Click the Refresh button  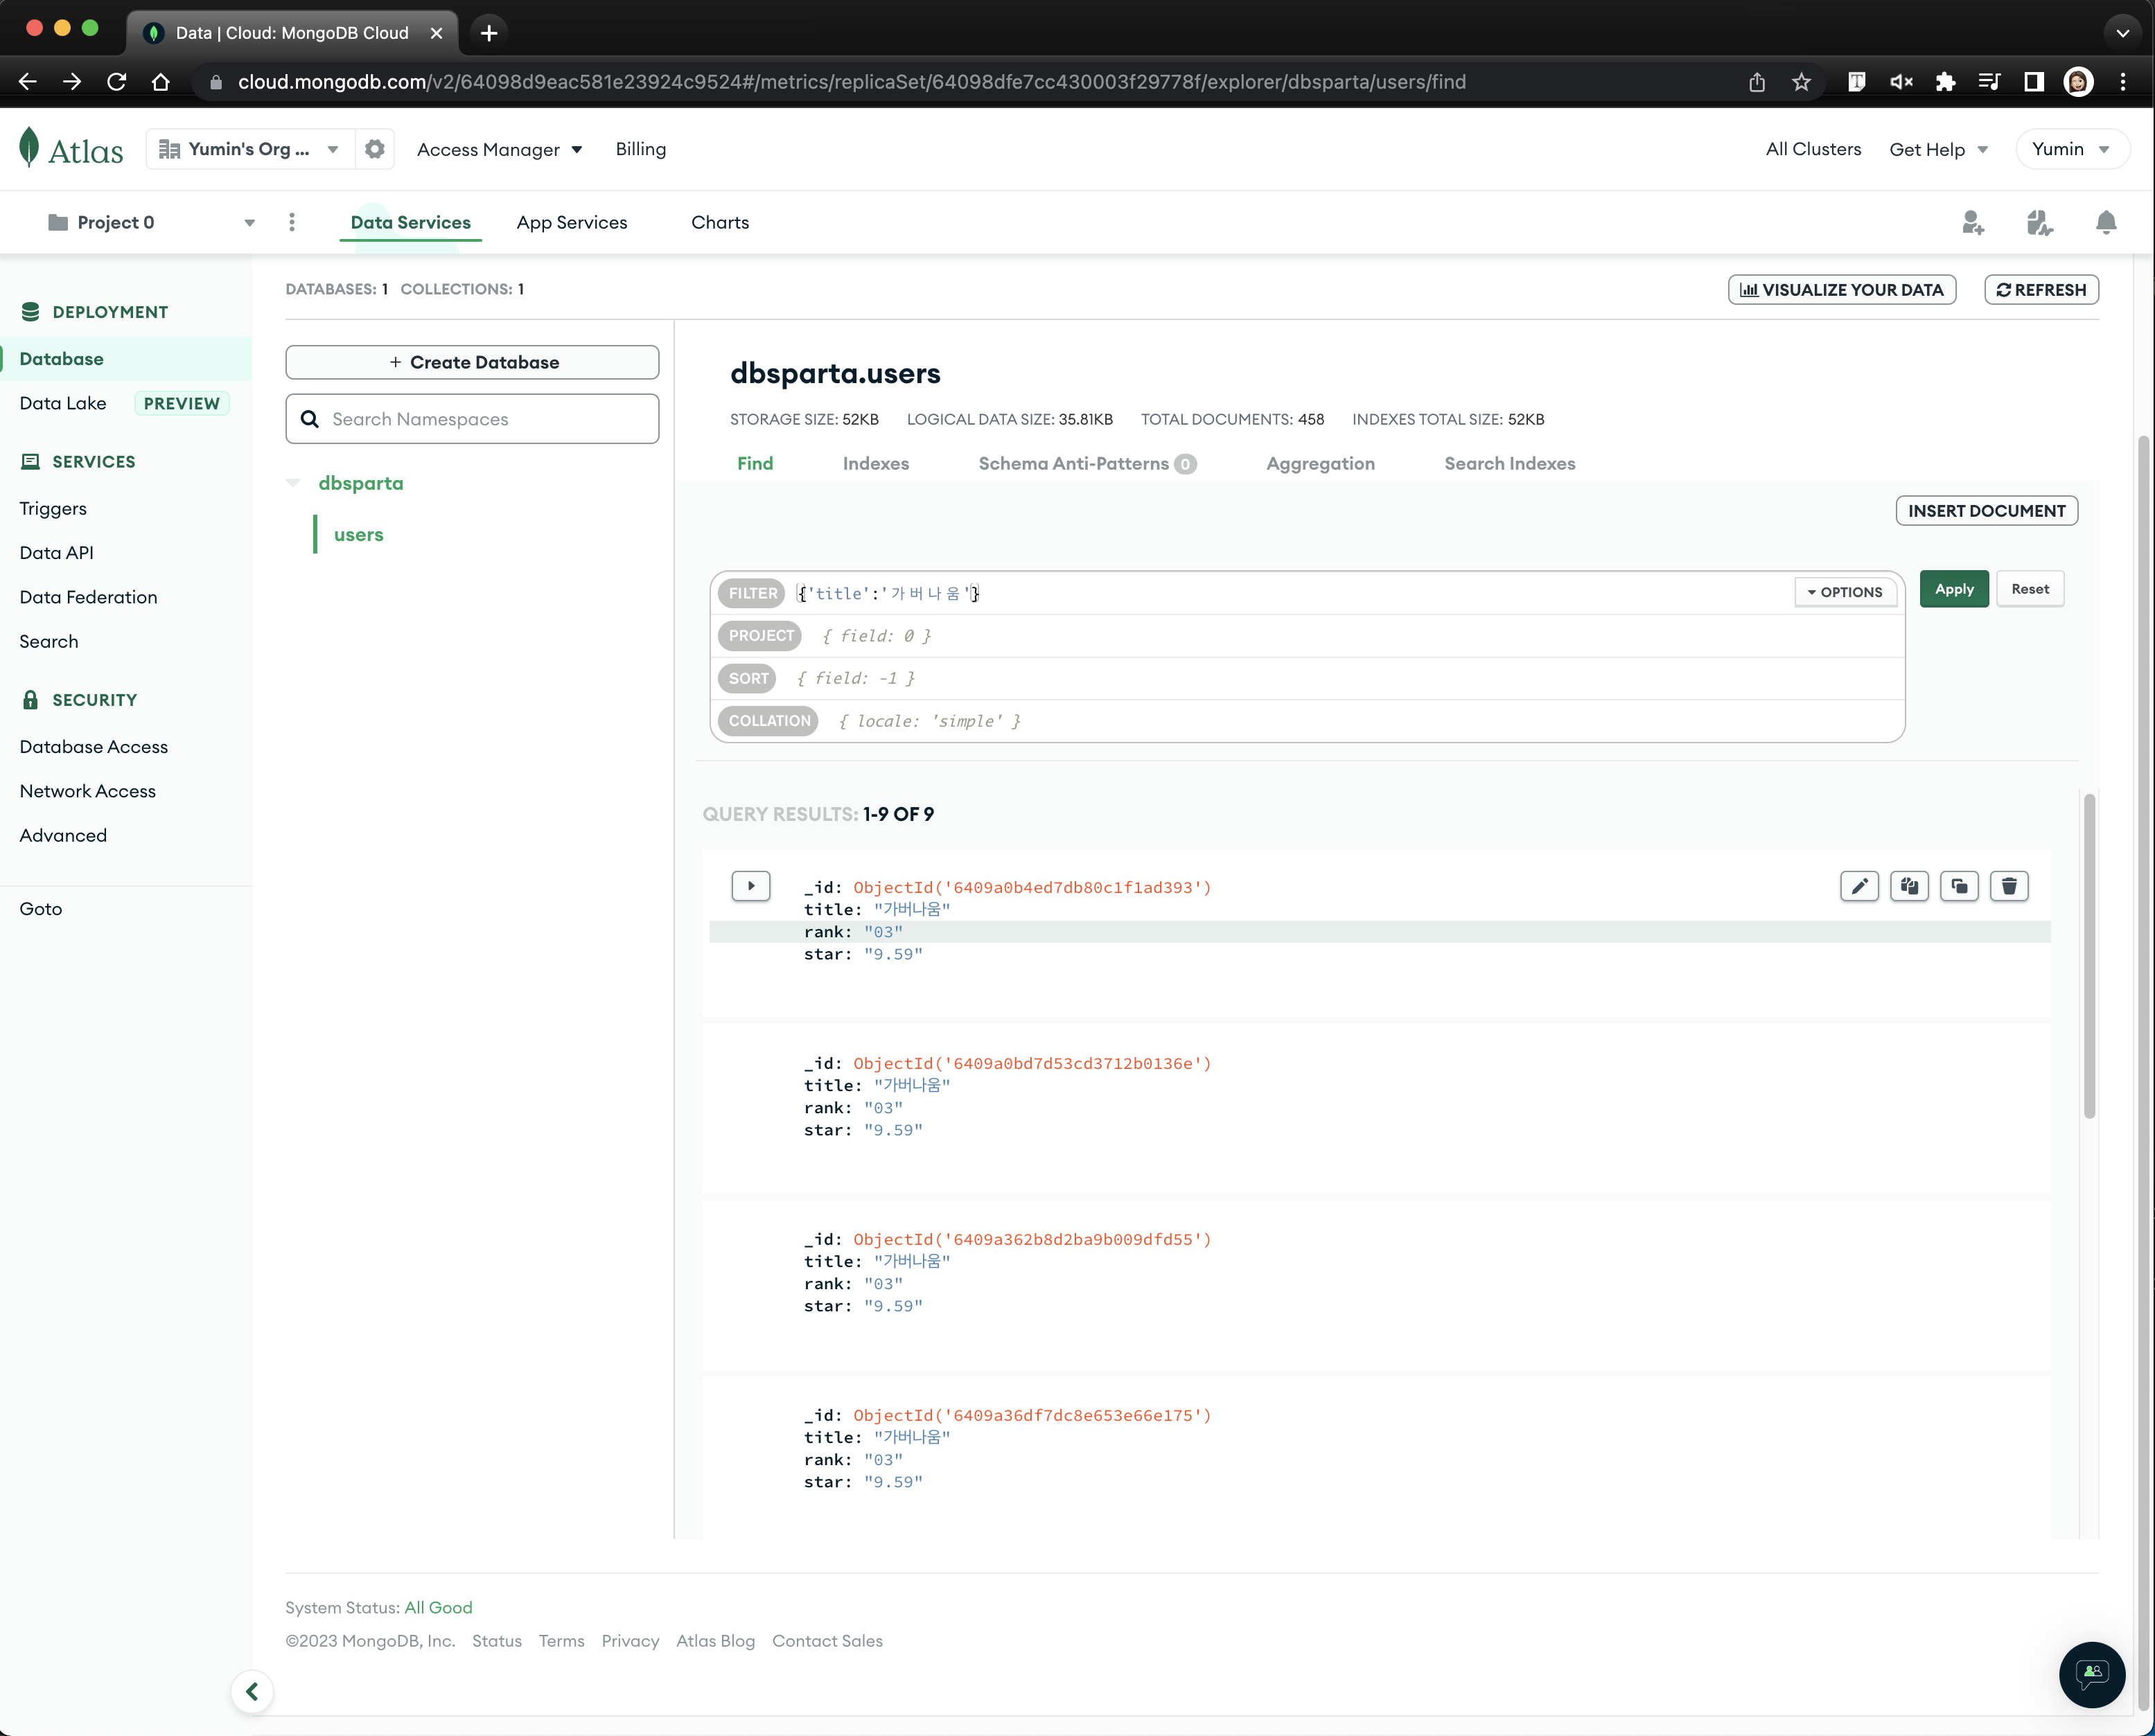tap(2041, 290)
